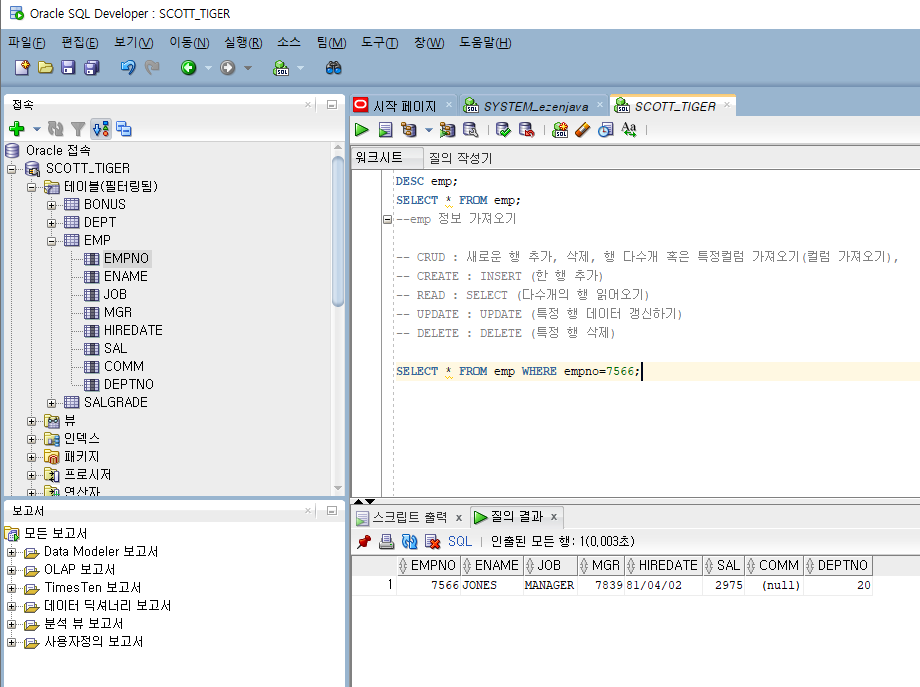The height and width of the screenshot is (687, 920).
Task: Click the Rollback icon in worksheet toolbar
Action: click(x=526, y=130)
